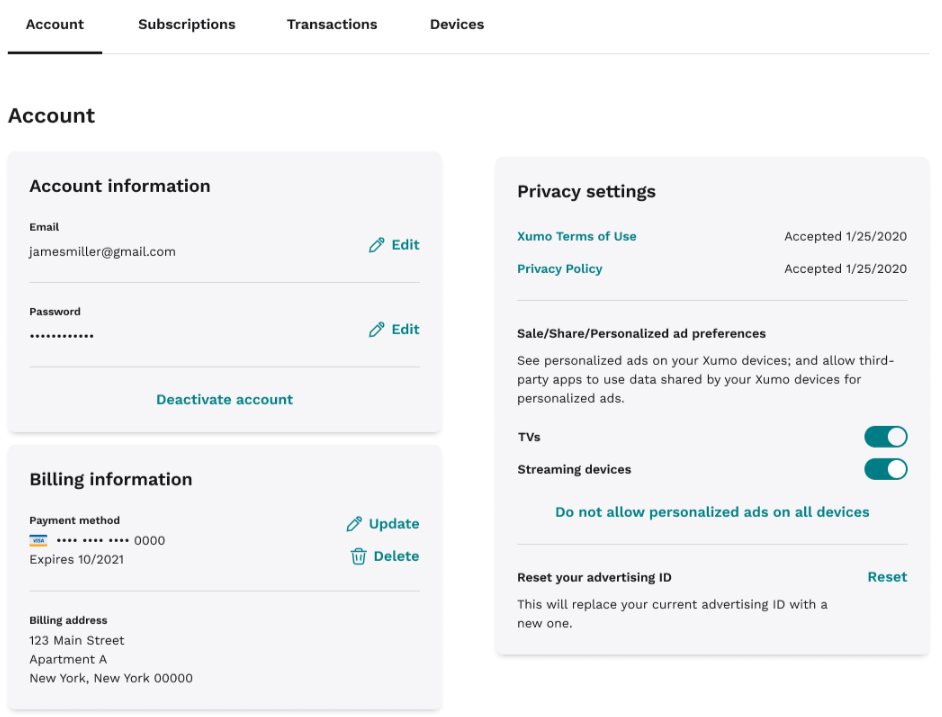Click the Reset your advertising ID label

click(594, 578)
